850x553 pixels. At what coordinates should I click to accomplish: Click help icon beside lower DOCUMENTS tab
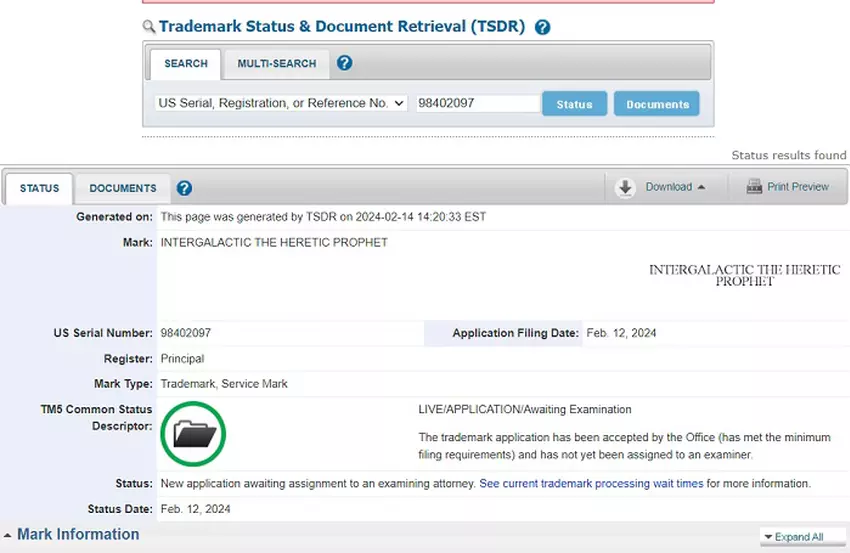click(184, 188)
